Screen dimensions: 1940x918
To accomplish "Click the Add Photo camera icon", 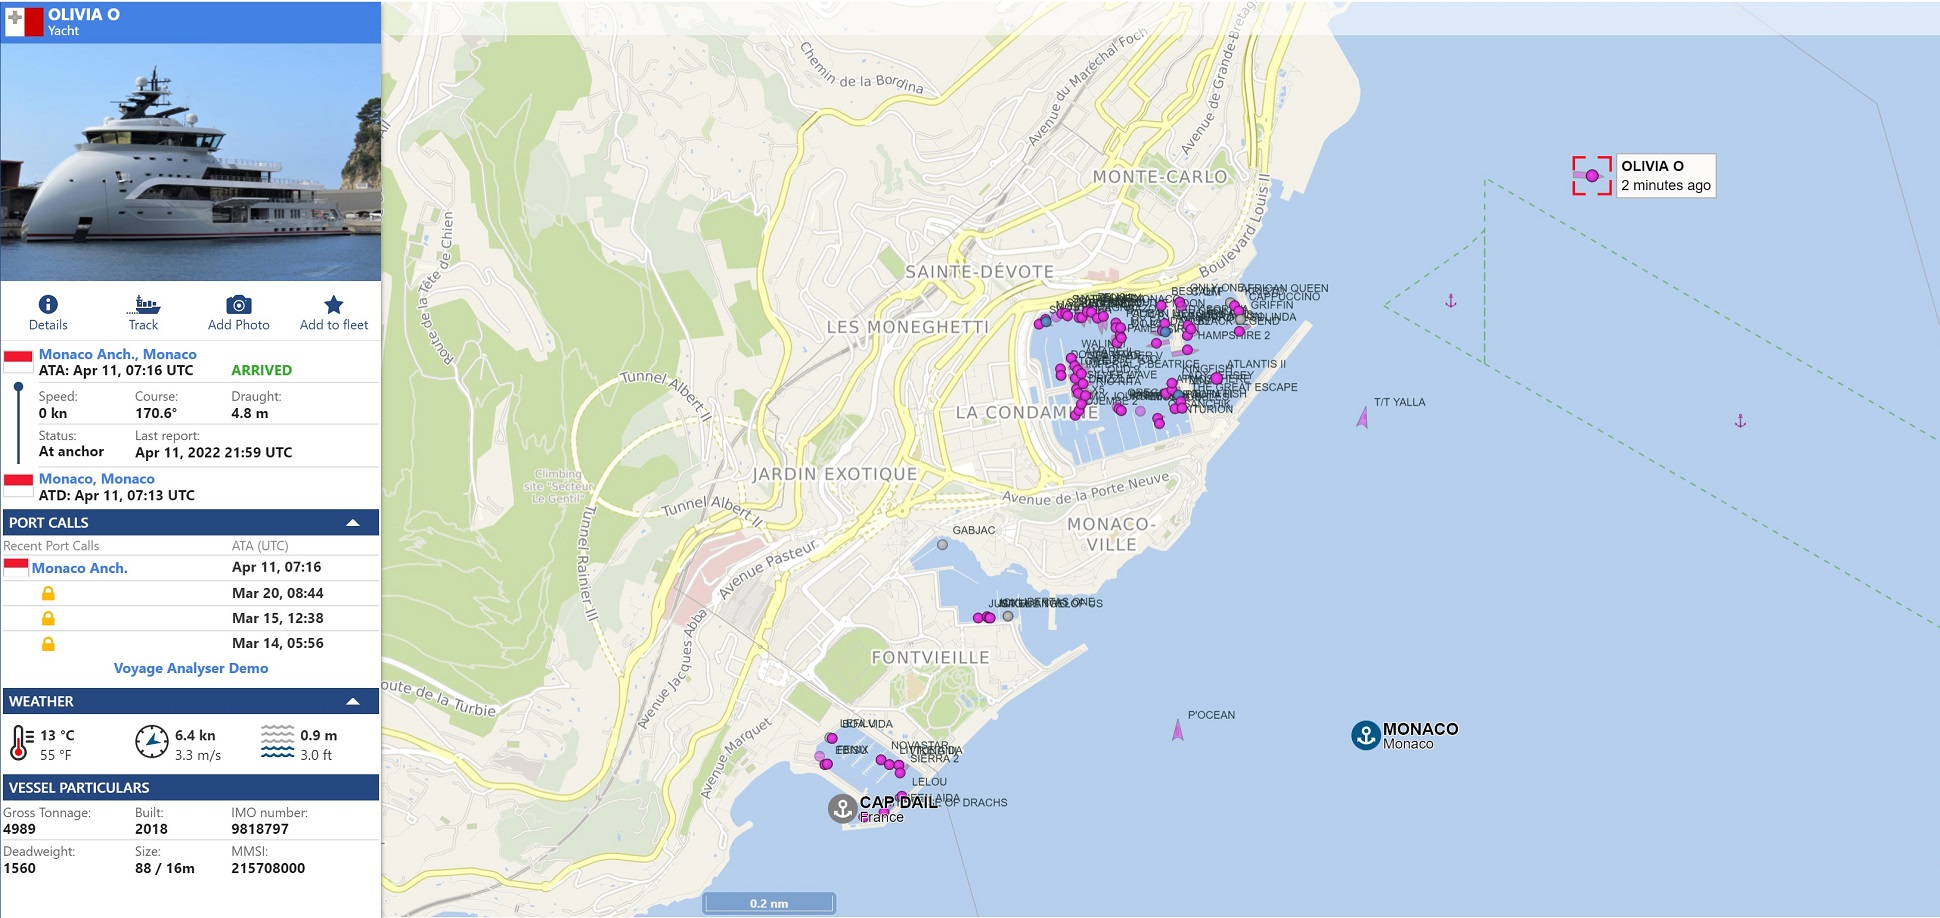I will tap(238, 305).
